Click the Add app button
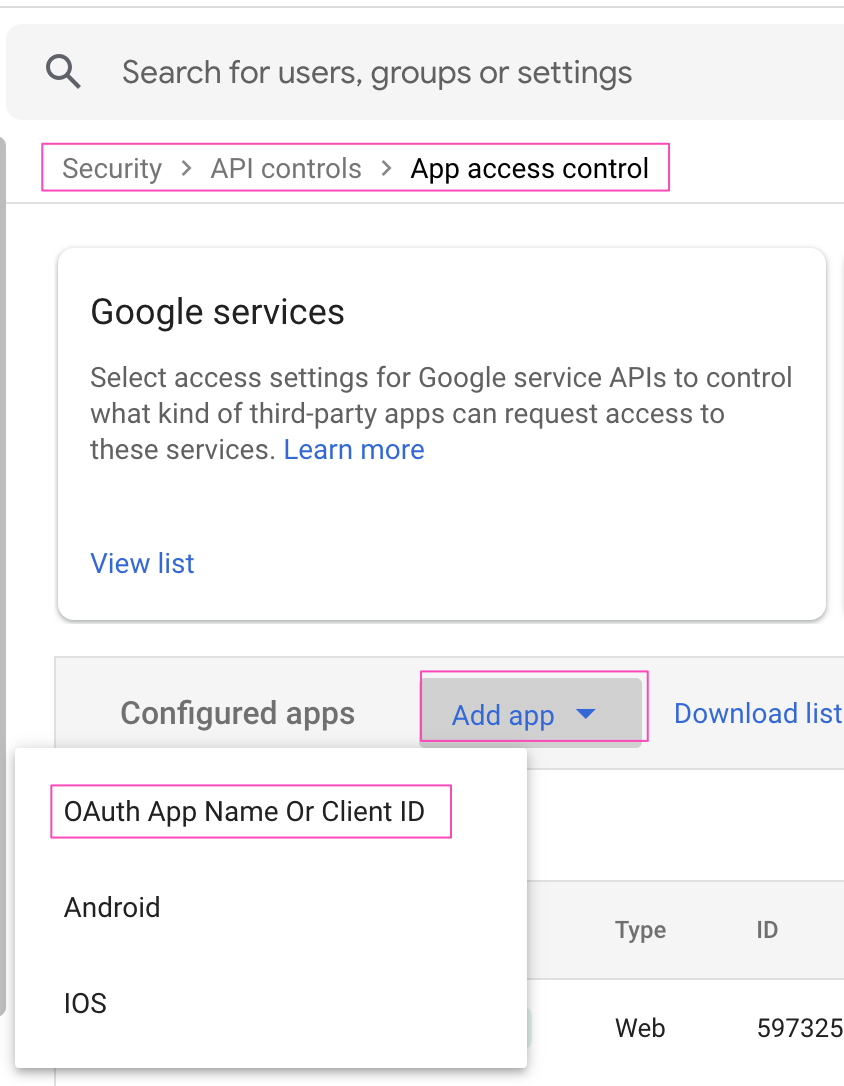 pyautogui.click(x=503, y=713)
